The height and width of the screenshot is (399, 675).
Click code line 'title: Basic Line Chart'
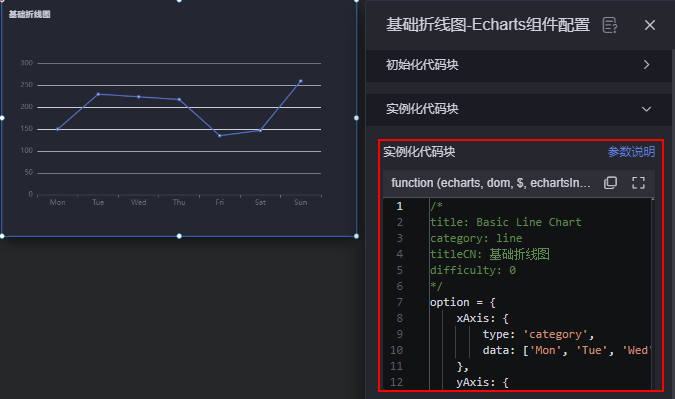coord(505,222)
